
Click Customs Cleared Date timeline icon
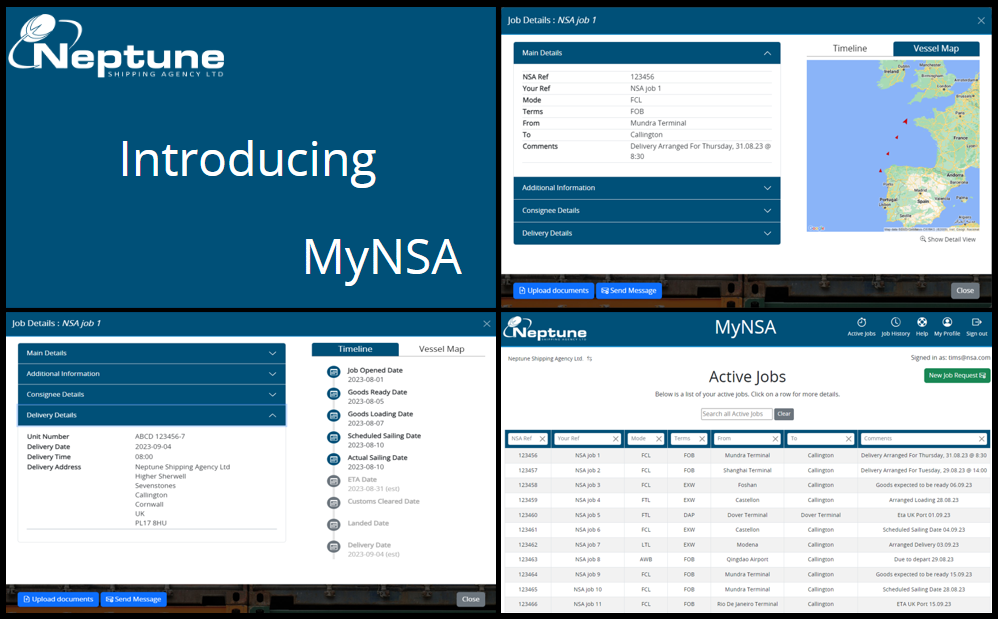(334, 503)
